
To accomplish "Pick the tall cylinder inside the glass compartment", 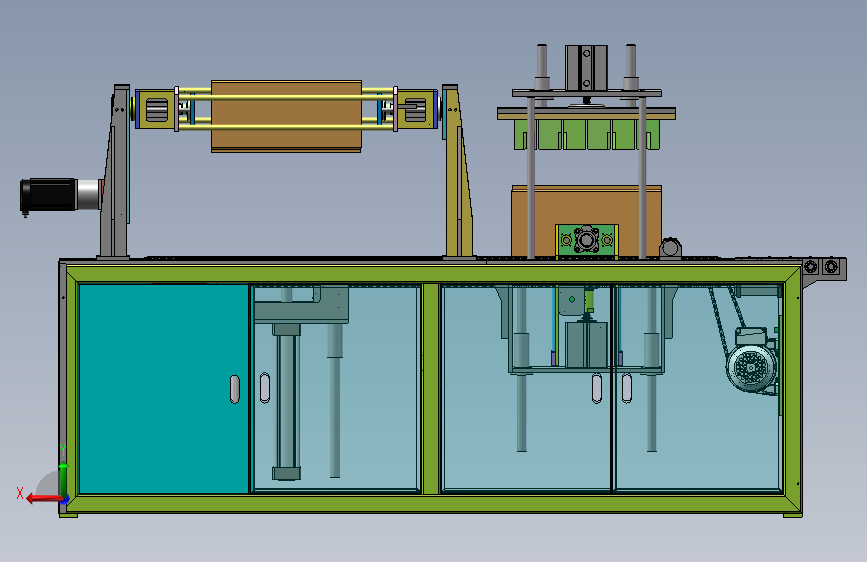I will click(286, 402).
